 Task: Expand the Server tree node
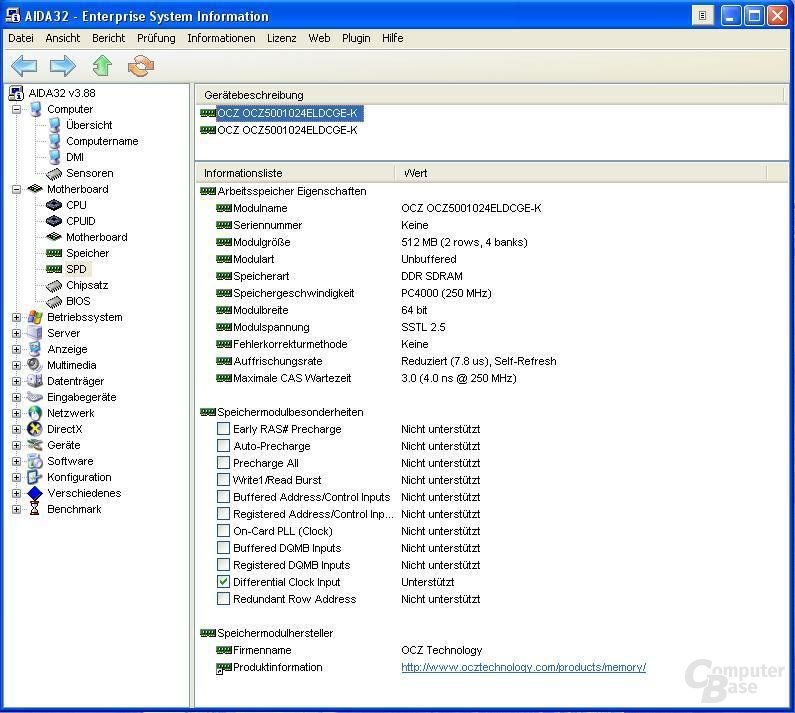point(17,334)
